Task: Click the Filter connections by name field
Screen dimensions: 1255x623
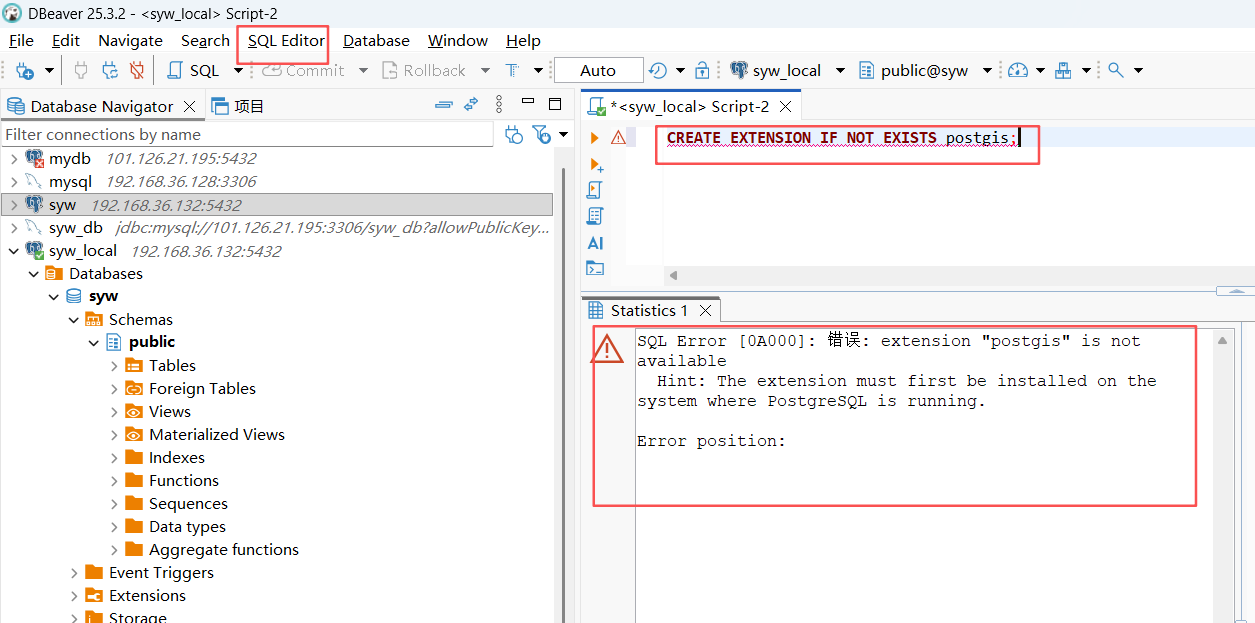Action: [247, 134]
